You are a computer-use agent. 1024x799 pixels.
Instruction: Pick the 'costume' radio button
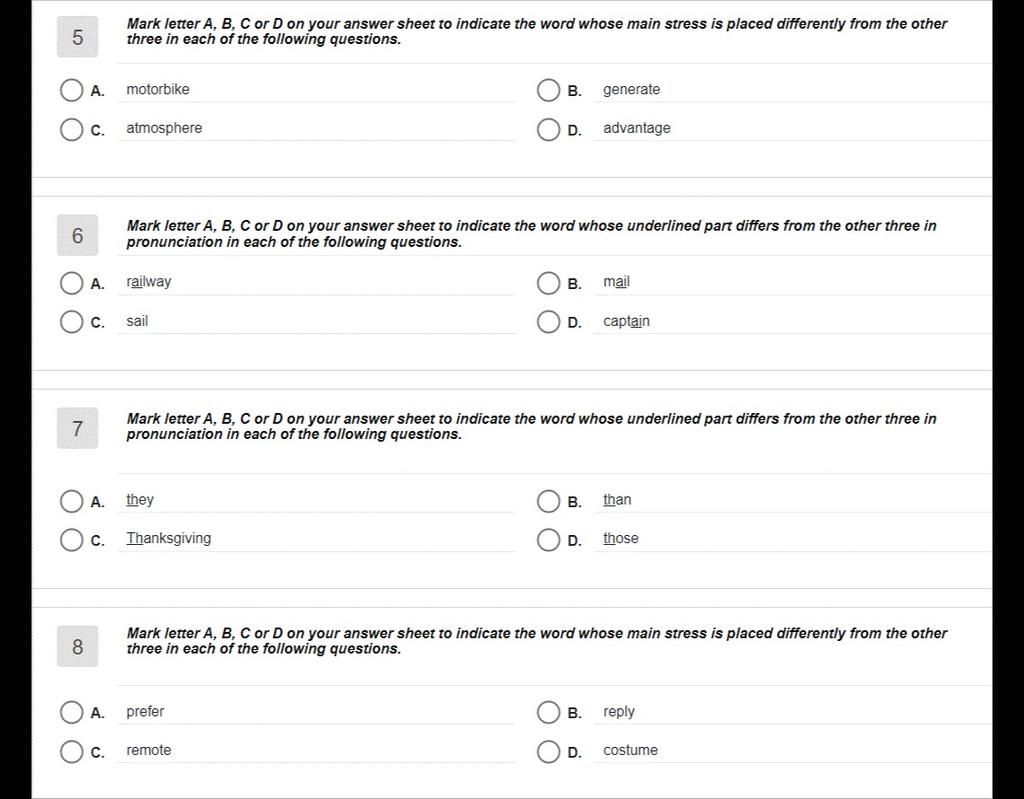[x=548, y=751]
